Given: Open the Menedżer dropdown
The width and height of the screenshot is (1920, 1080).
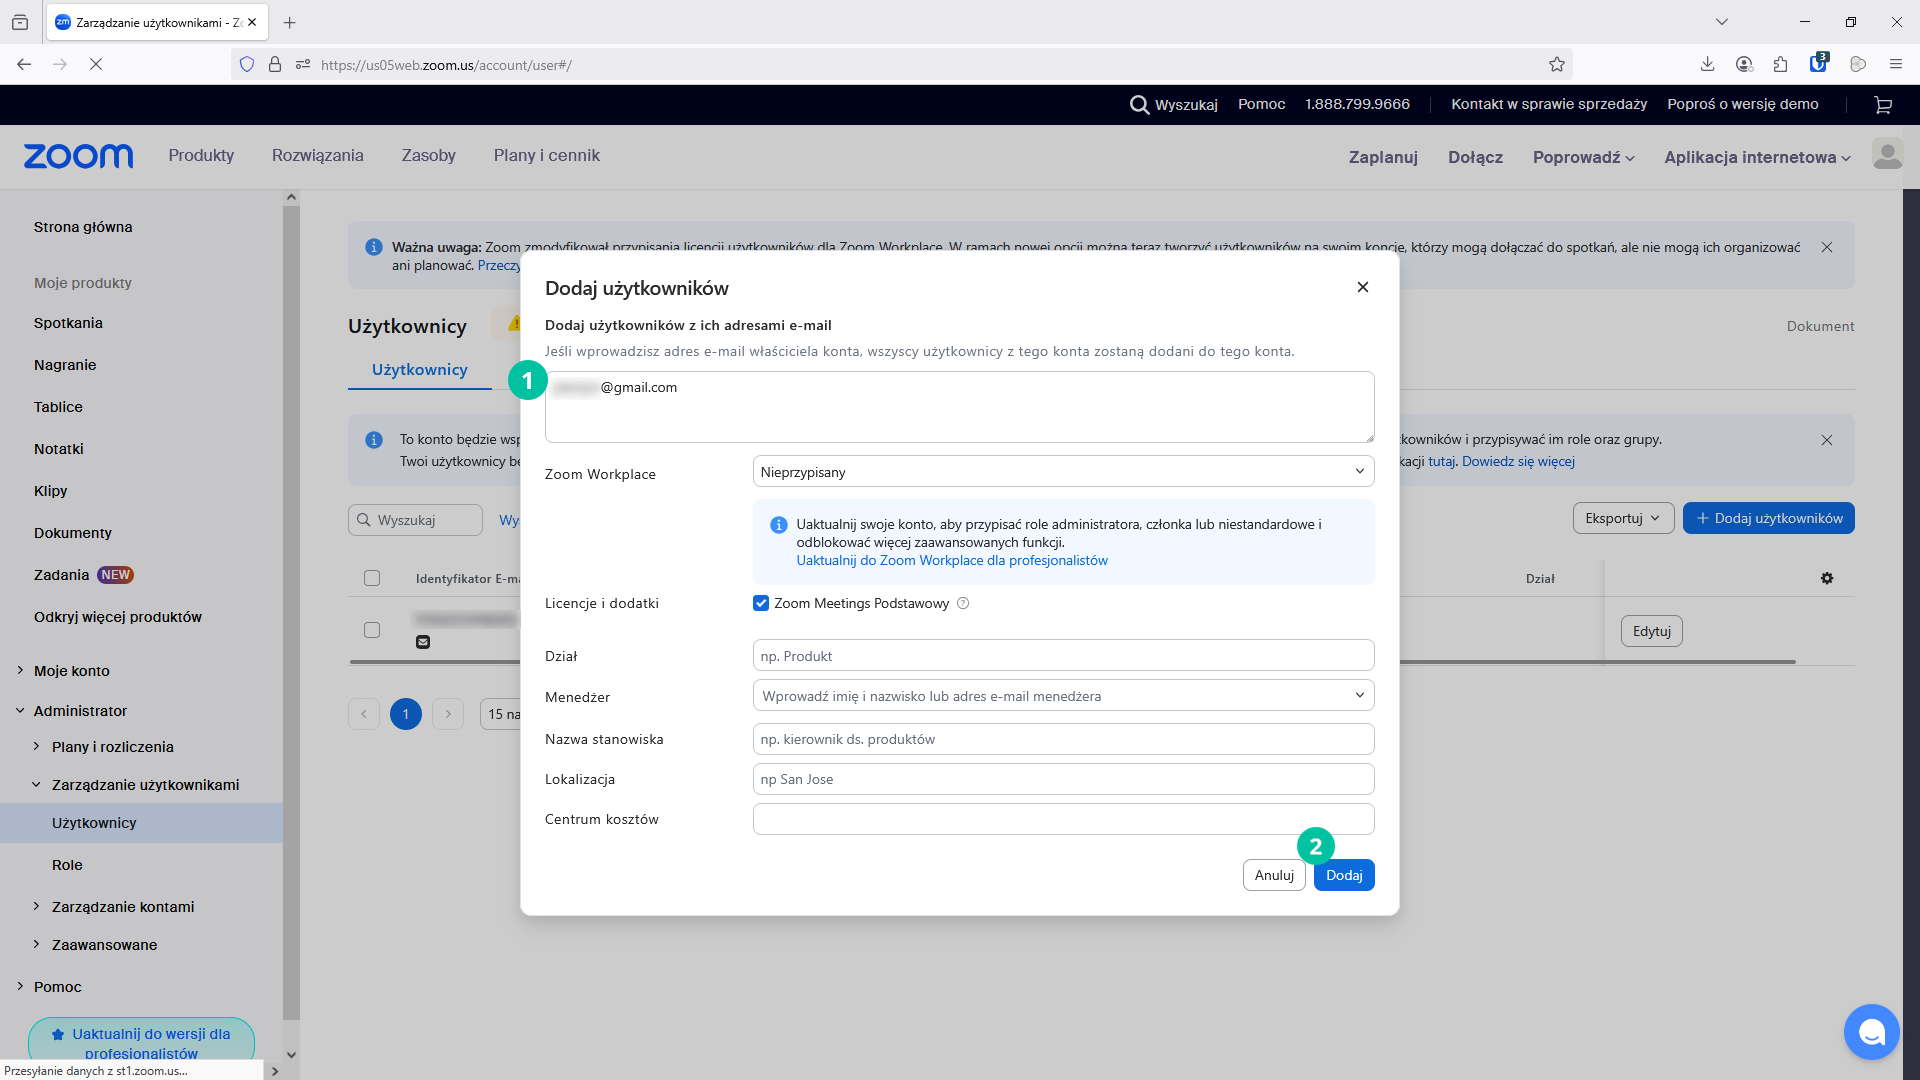Looking at the screenshot, I should tap(1063, 696).
